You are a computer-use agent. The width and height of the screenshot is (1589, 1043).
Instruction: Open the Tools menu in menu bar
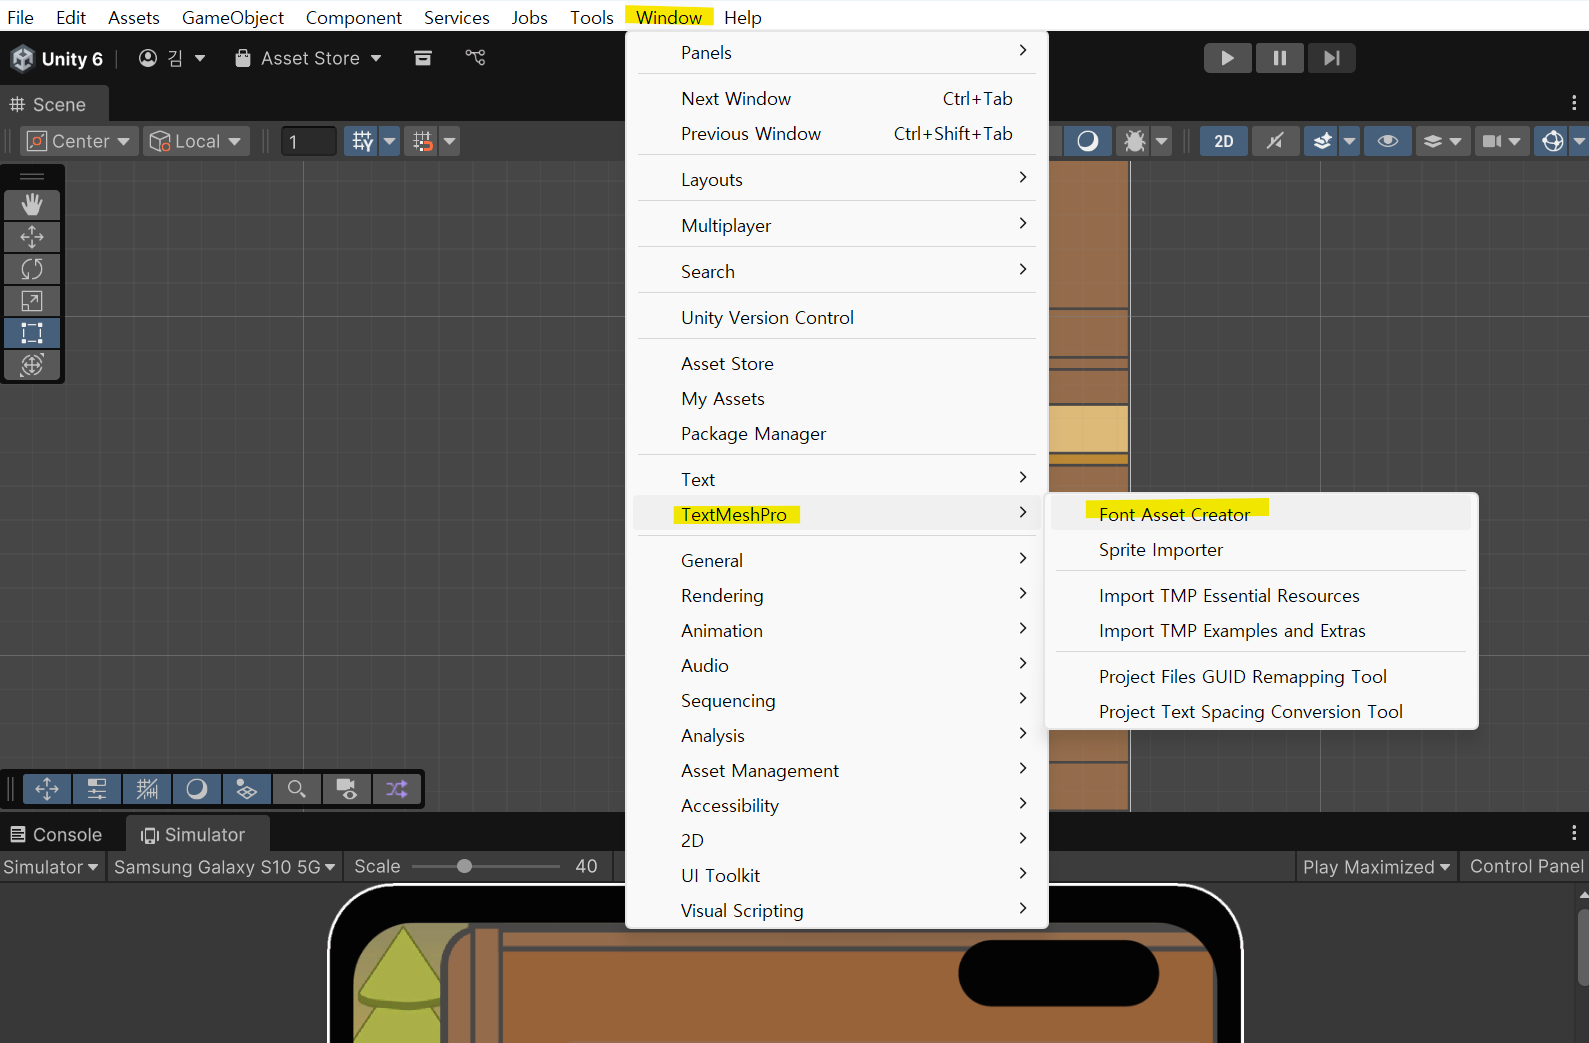point(591,17)
